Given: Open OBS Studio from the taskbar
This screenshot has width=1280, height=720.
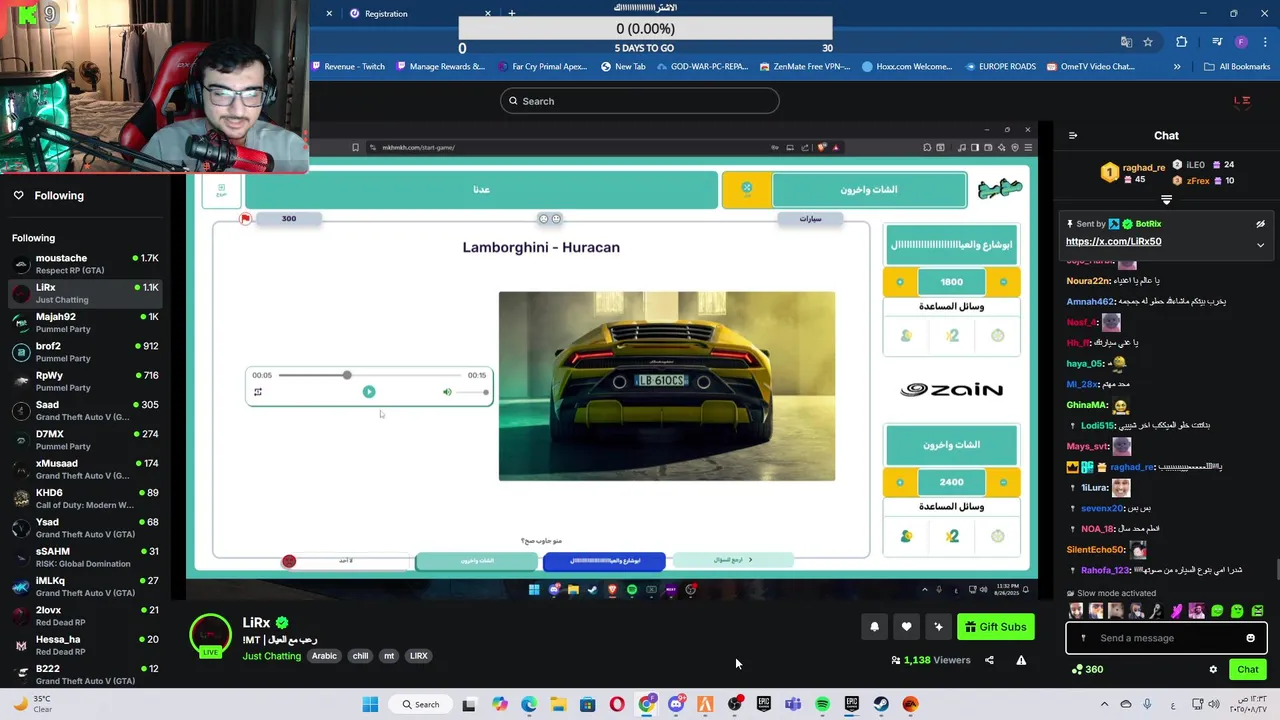Looking at the screenshot, I should pyautogui.click(x=735, y=704).
